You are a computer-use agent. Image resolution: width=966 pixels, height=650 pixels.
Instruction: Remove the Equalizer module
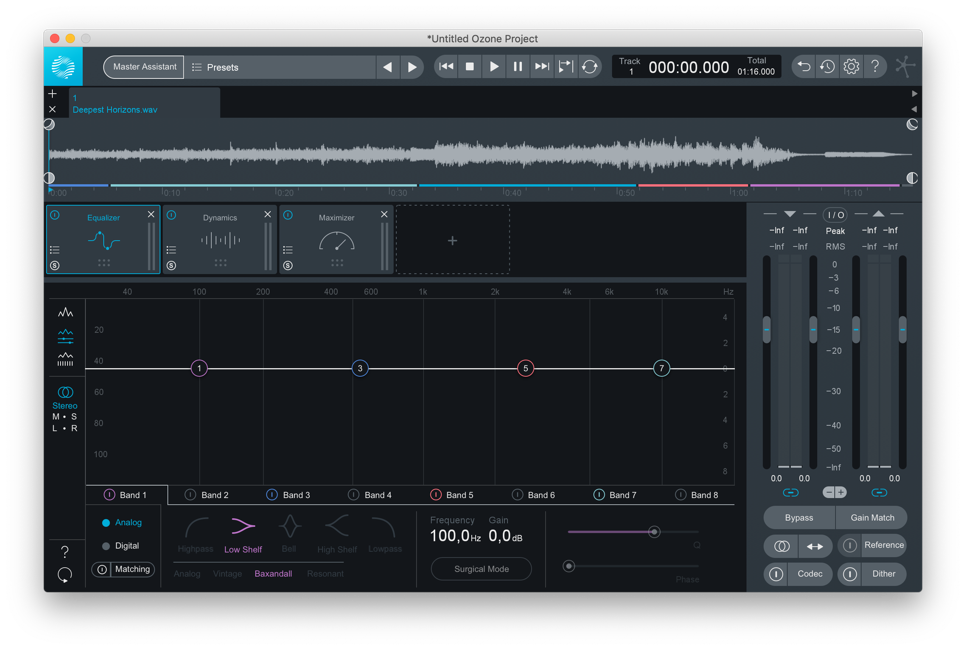(x=151, y=214)
